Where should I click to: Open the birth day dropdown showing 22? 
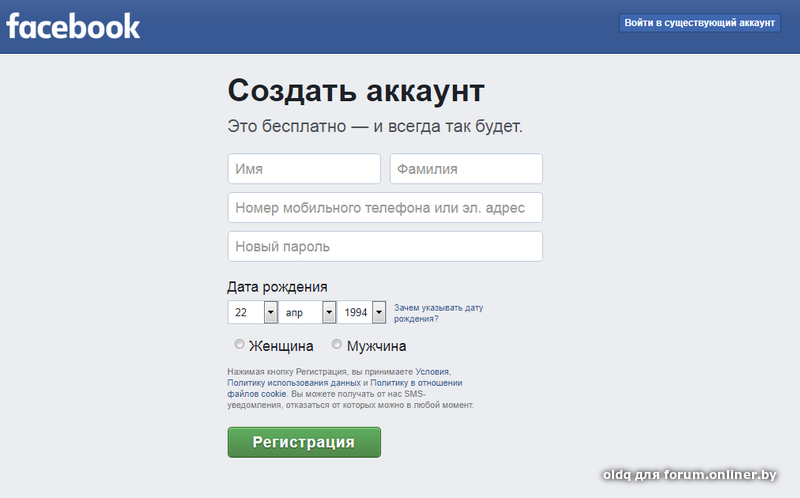(253, 312)
